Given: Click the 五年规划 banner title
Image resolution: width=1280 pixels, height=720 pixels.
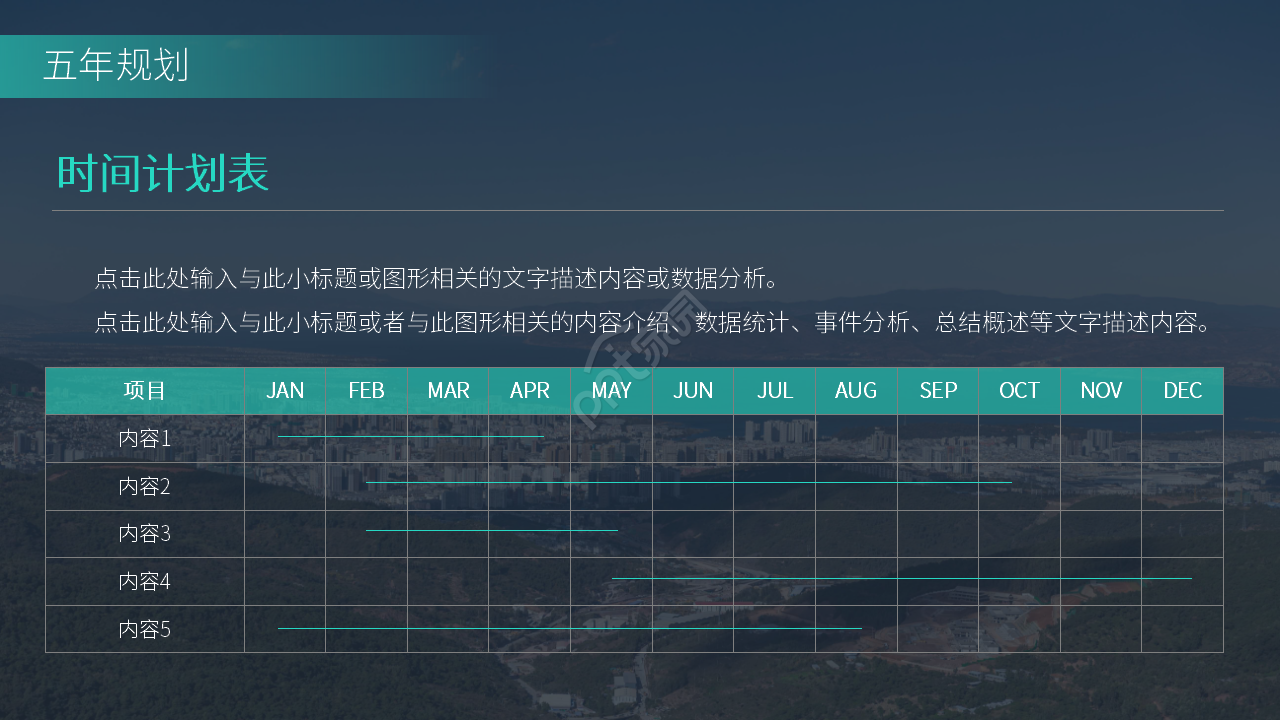Looking at the screenshot, I should 116,66.
